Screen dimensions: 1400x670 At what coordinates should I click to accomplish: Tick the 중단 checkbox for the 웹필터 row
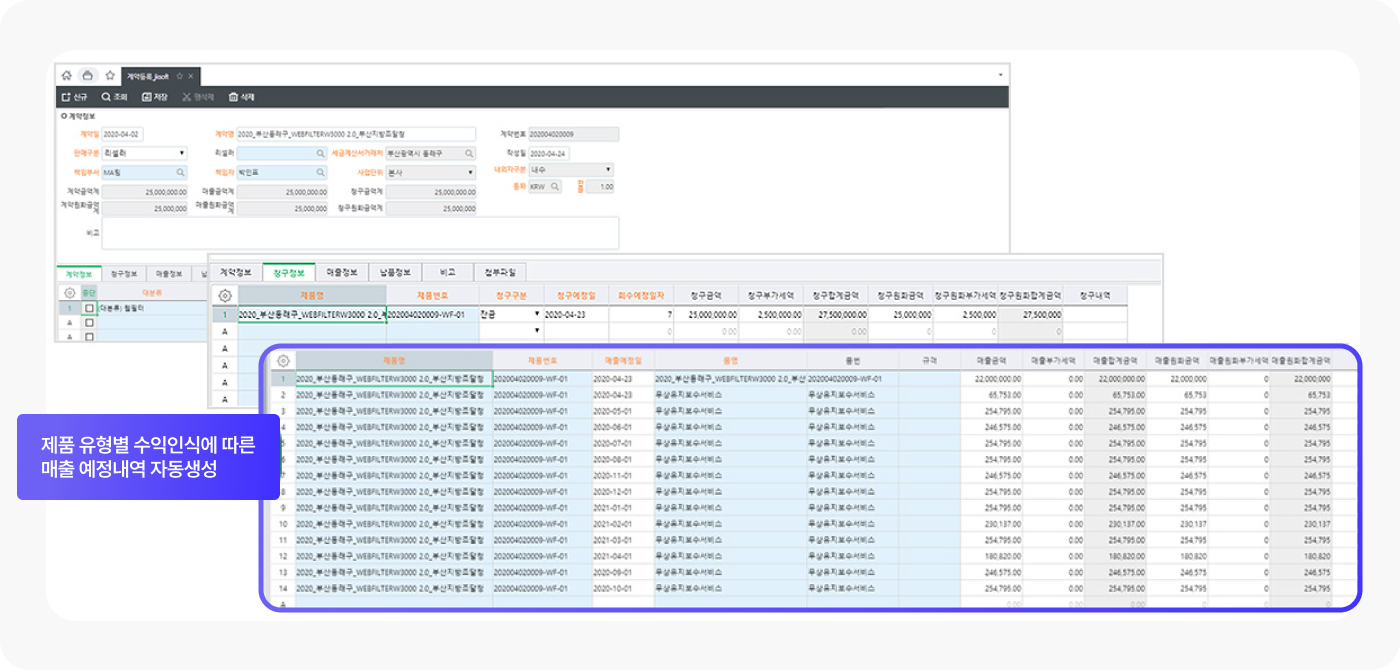(89, 309)
